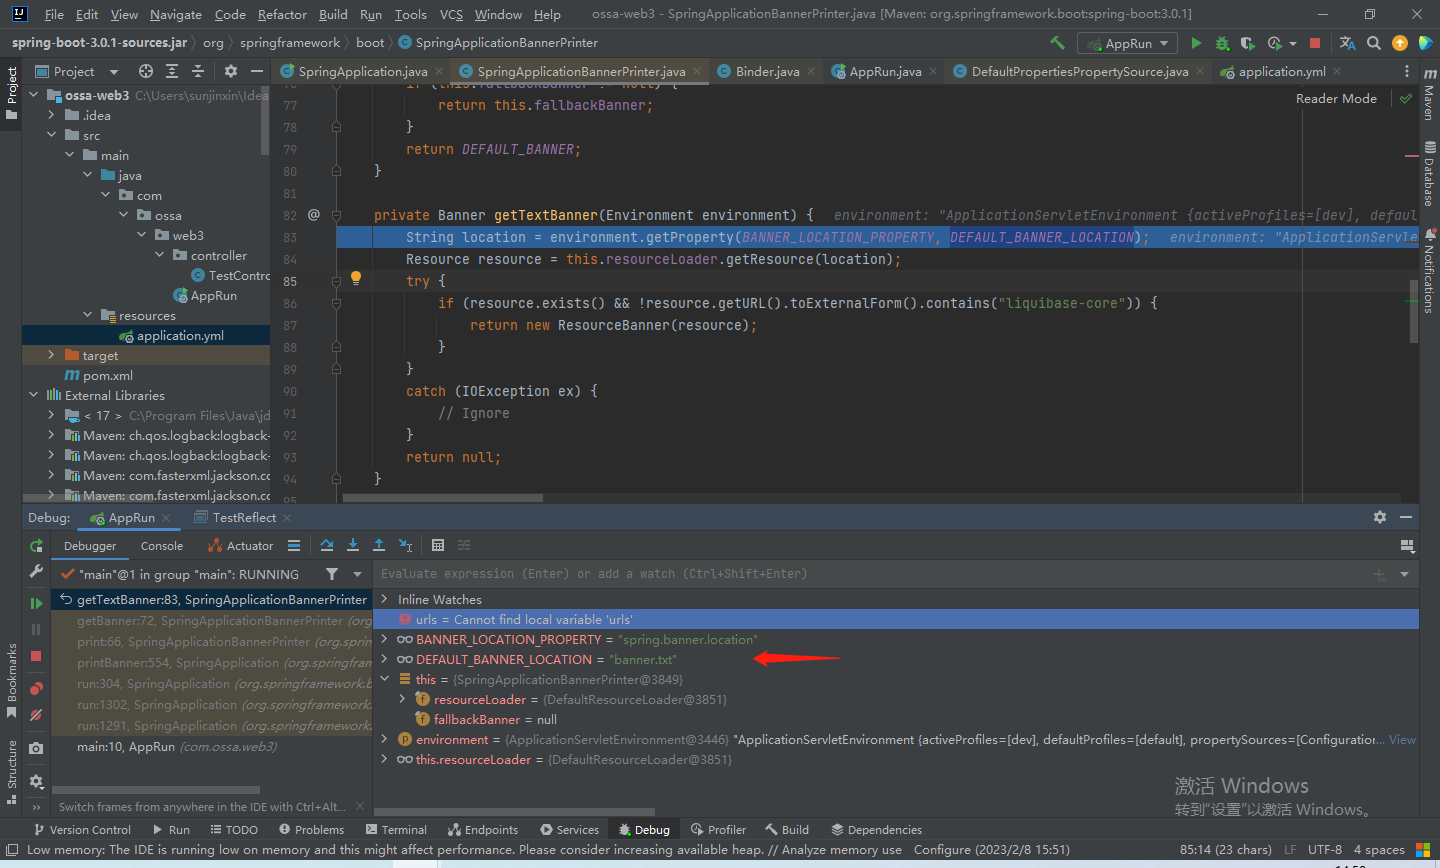Open the Refactor menu

pyautogui.click(x=282, y=14)
